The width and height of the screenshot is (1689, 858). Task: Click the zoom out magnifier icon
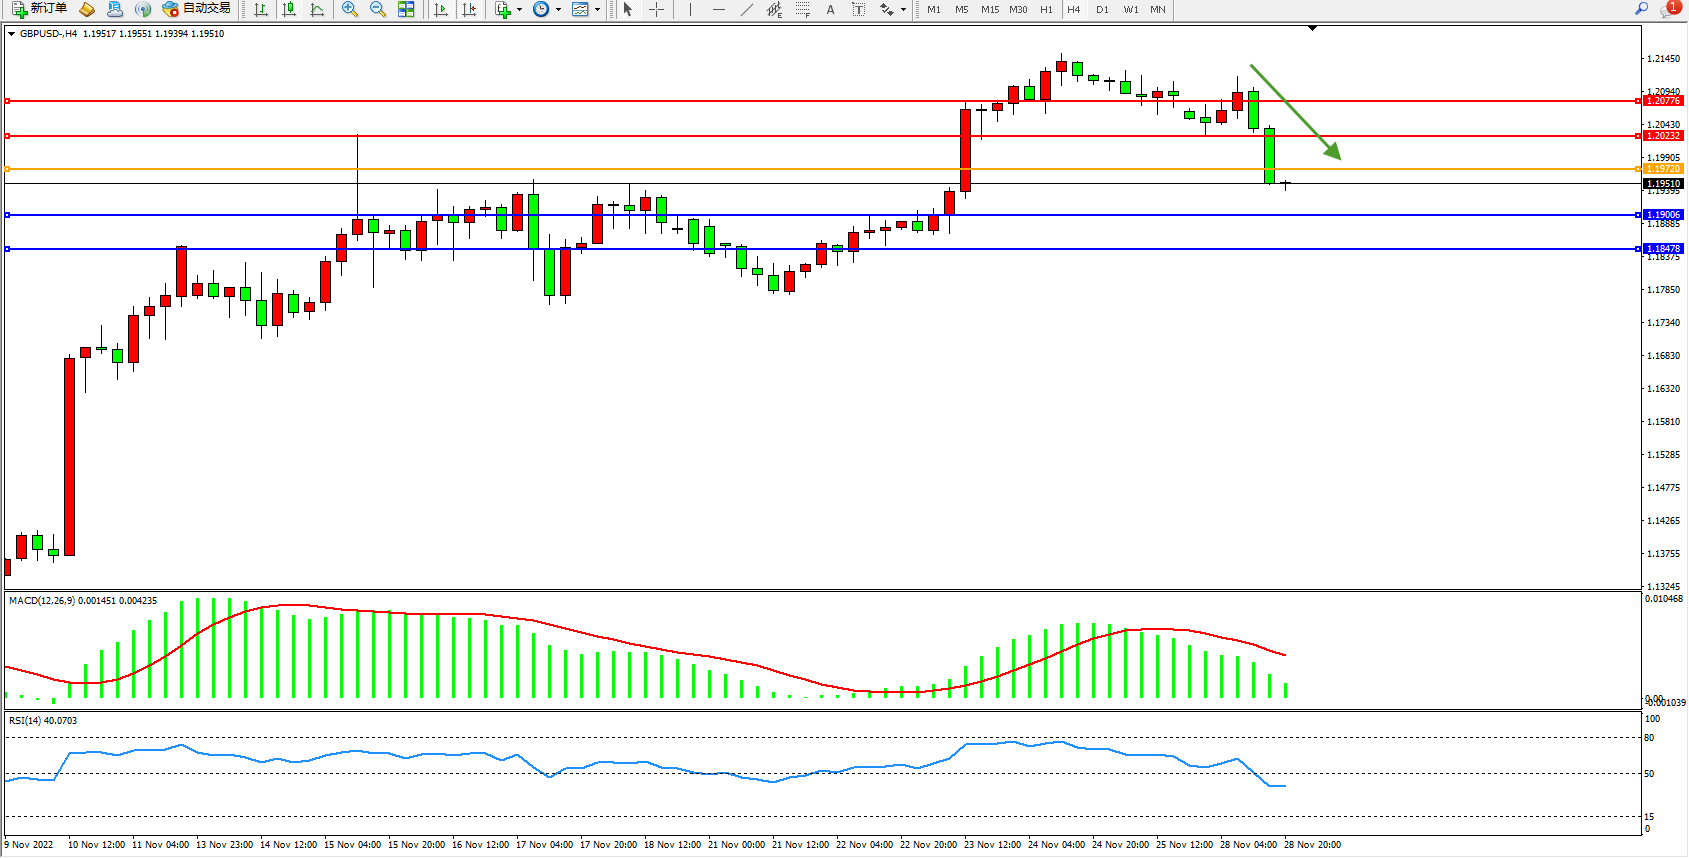(x=377, y=9)
